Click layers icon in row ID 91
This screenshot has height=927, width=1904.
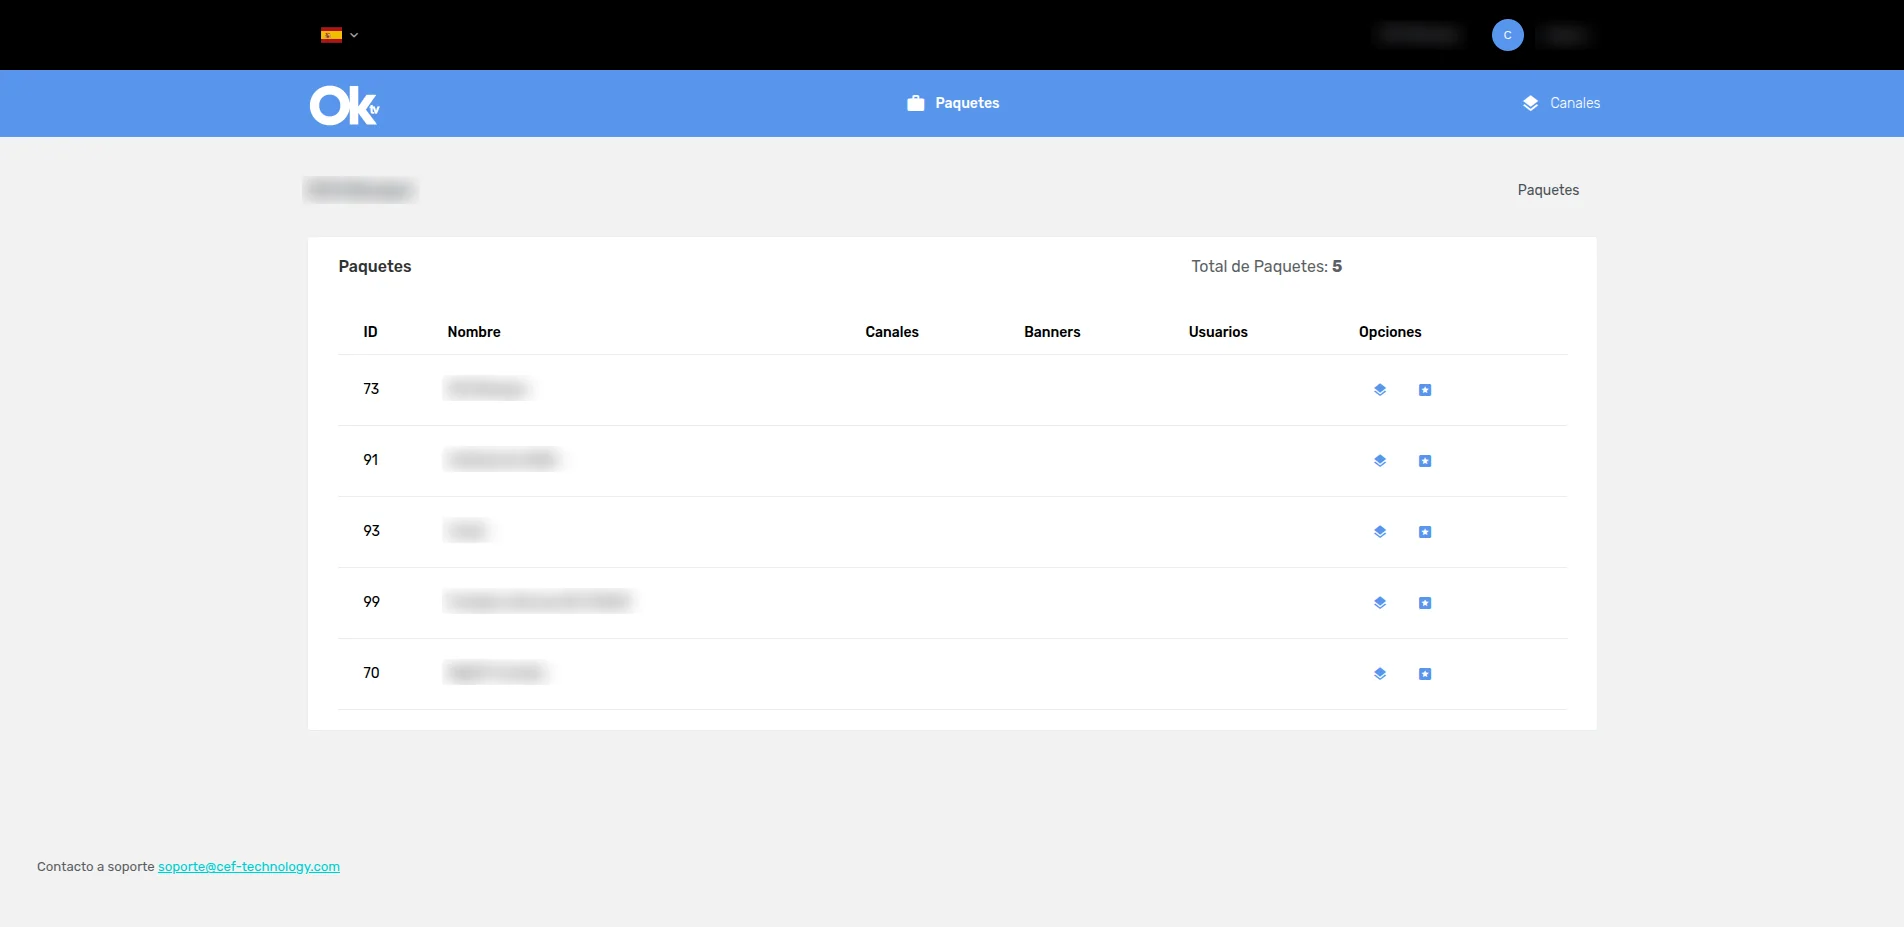1380,461
